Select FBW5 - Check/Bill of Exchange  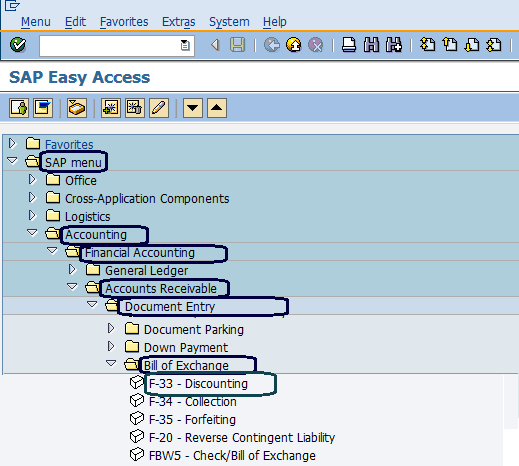click(x=232, y=455)
